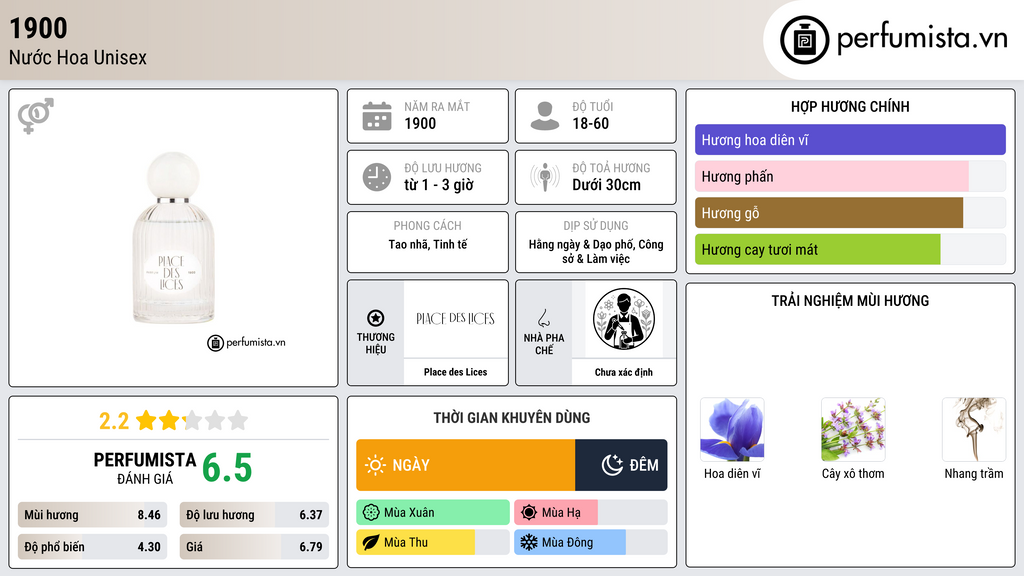Click the nose icon above Nhà pha chế
Viewport: 1024px width, 576px height.
tap(543, 318)
